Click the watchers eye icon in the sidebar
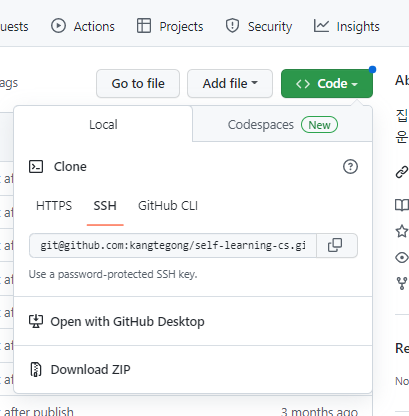This screenshot has height=416, width=409. (x=402, y=257)
